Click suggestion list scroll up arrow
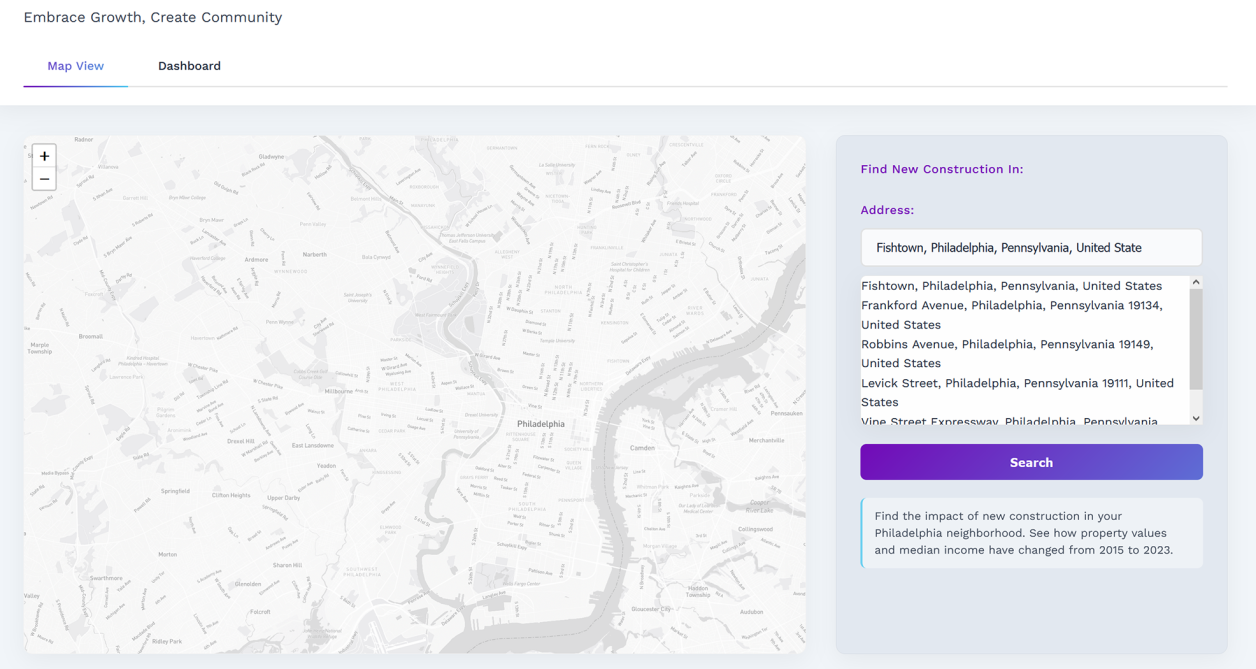The height and width of the screenshot is (669, 1256). tap(1196, 283)
